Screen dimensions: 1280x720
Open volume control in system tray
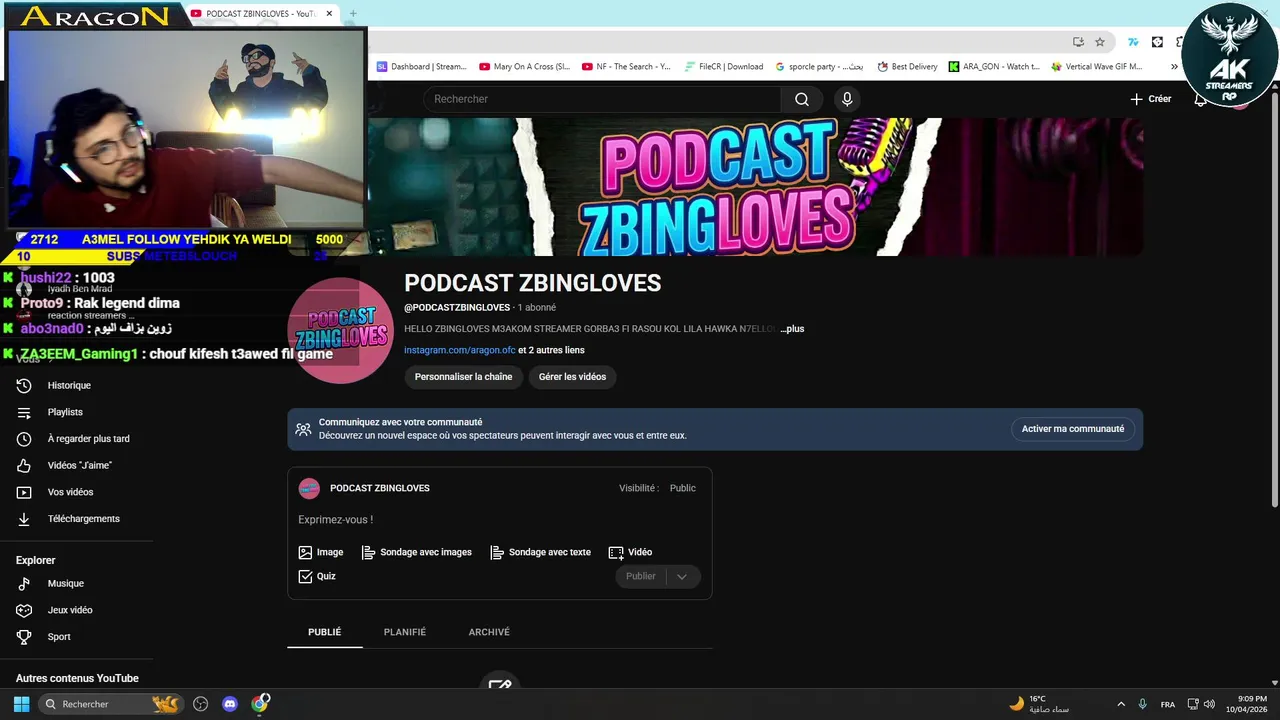coord(1209,704)
